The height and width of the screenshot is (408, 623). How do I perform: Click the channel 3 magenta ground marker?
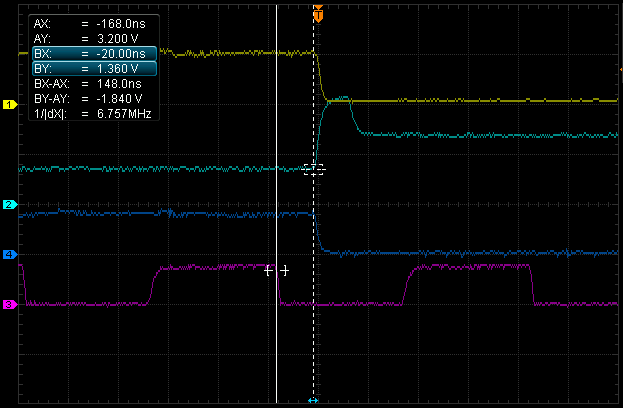pos(10,305)
